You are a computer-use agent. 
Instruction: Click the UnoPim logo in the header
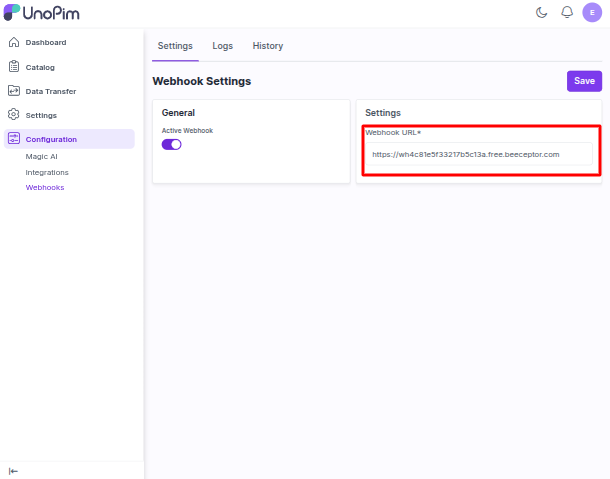(x=42, y=12)
